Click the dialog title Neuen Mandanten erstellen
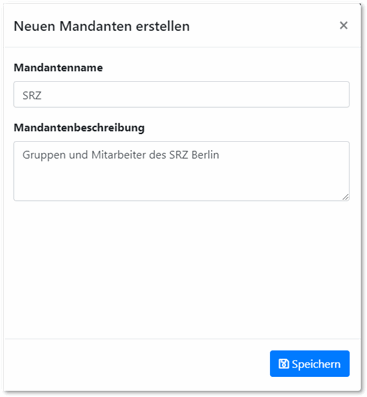The width and height of the screenshot is (367, 397). point(102,26)
